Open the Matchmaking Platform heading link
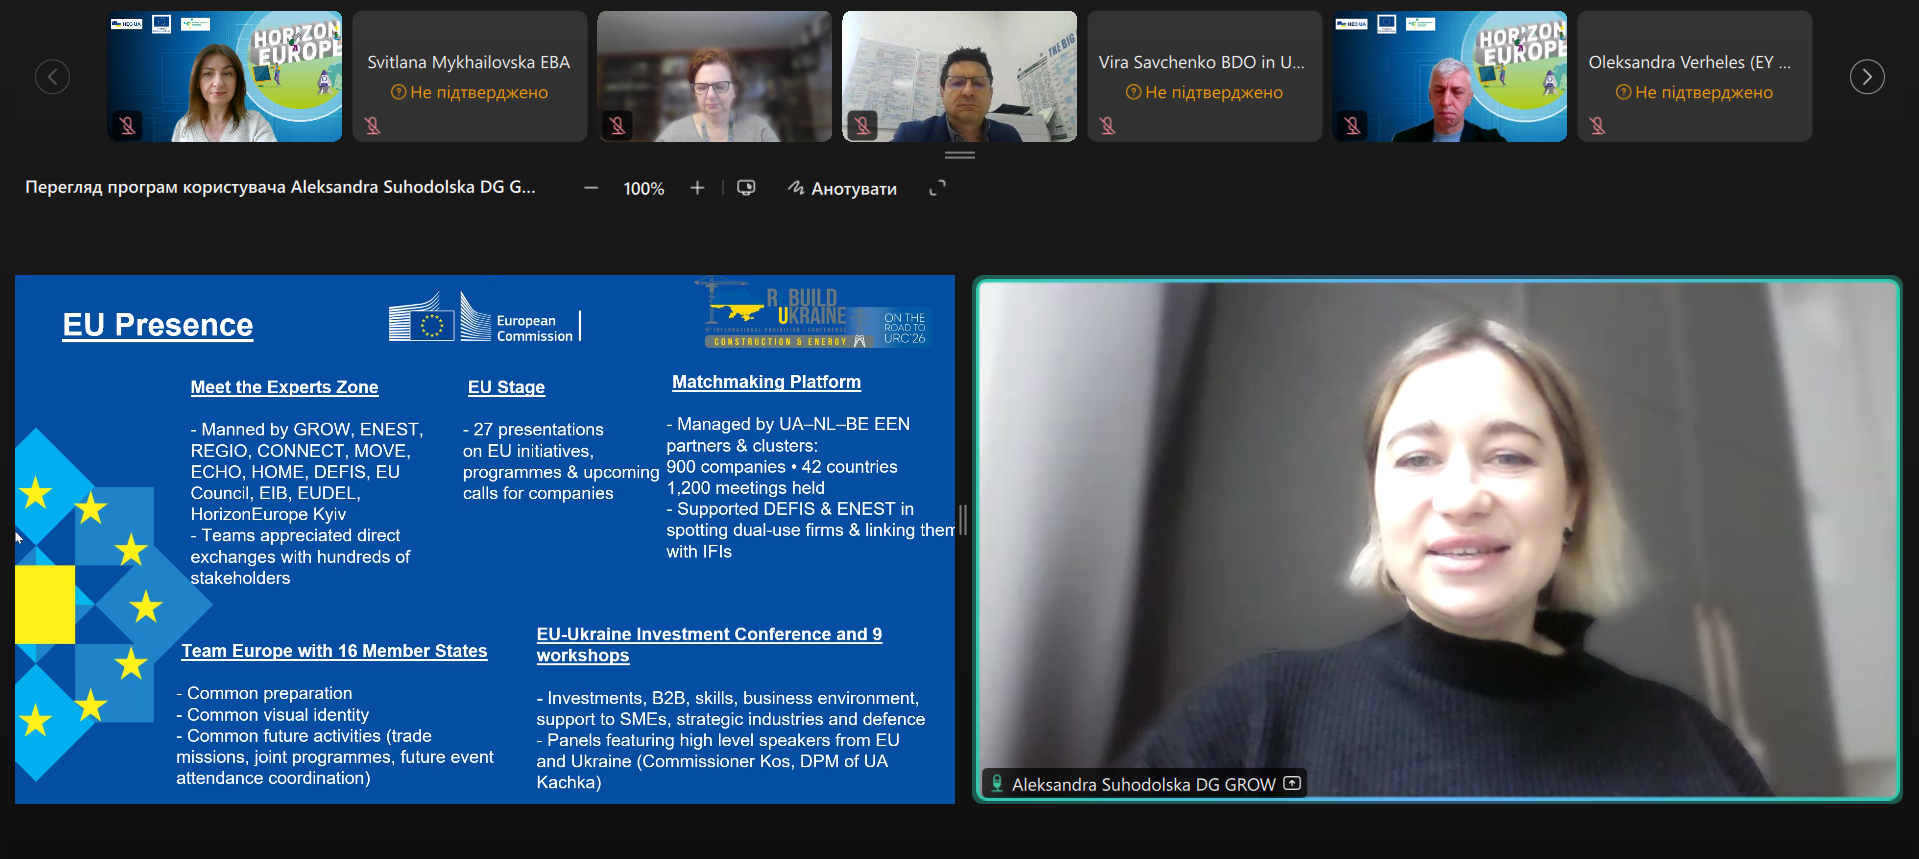Image resolution: width=1919 pixels, height=859 pixels. click(766, 382)
